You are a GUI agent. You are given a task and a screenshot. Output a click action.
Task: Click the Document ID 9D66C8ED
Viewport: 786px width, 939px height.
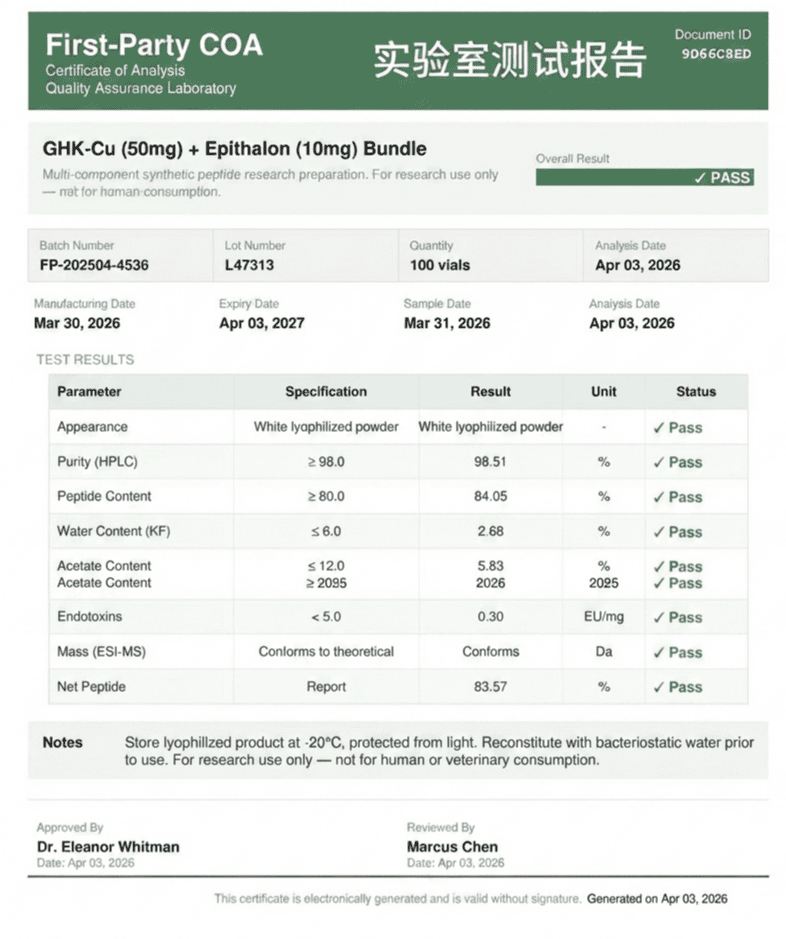[716, 54]
